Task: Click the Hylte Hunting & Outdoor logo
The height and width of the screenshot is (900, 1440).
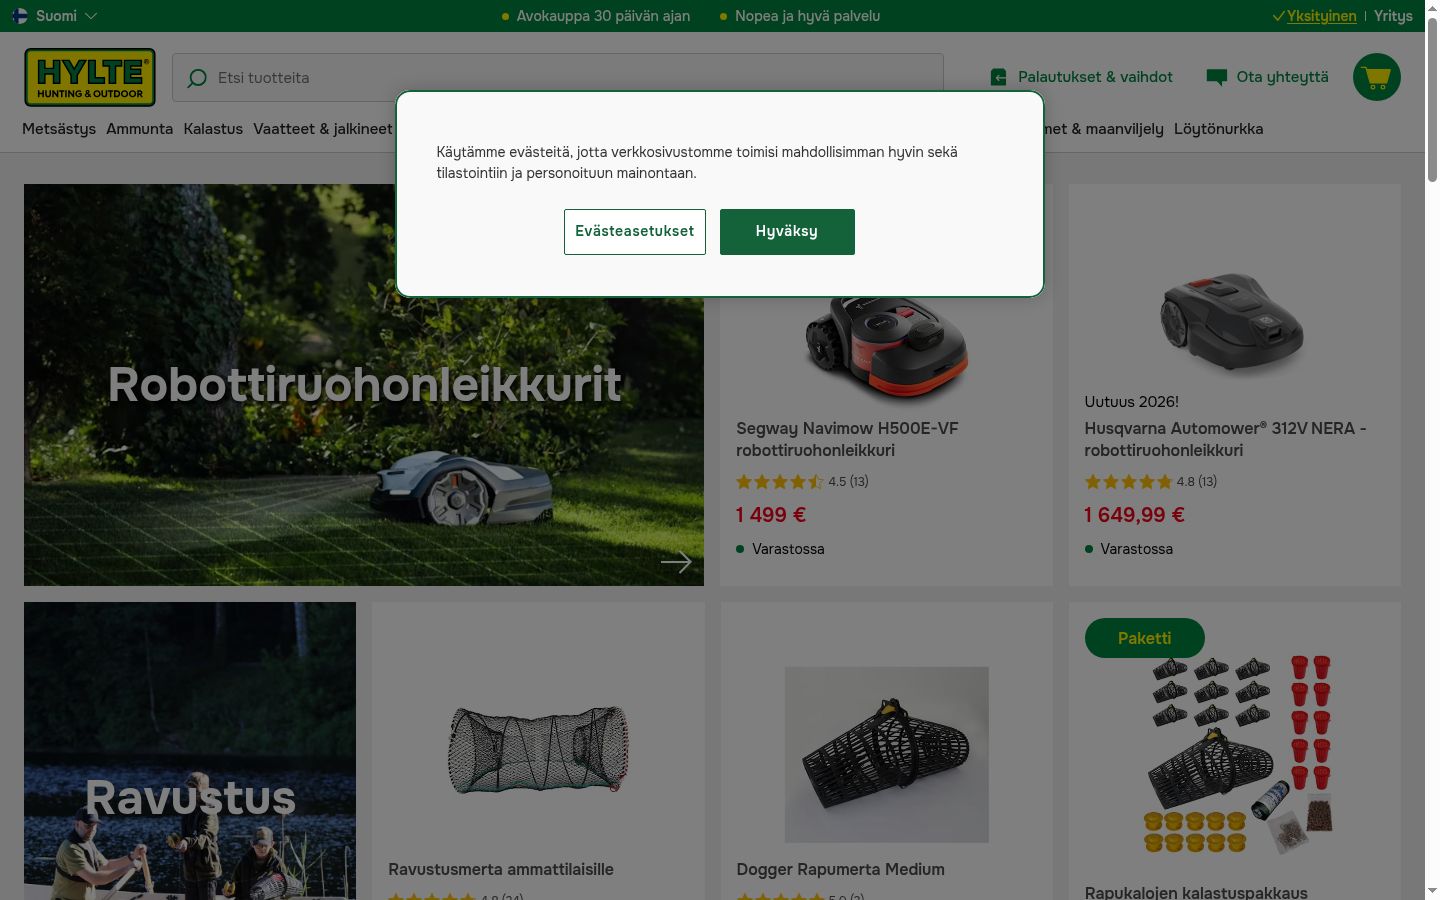Action: point(90,77)
